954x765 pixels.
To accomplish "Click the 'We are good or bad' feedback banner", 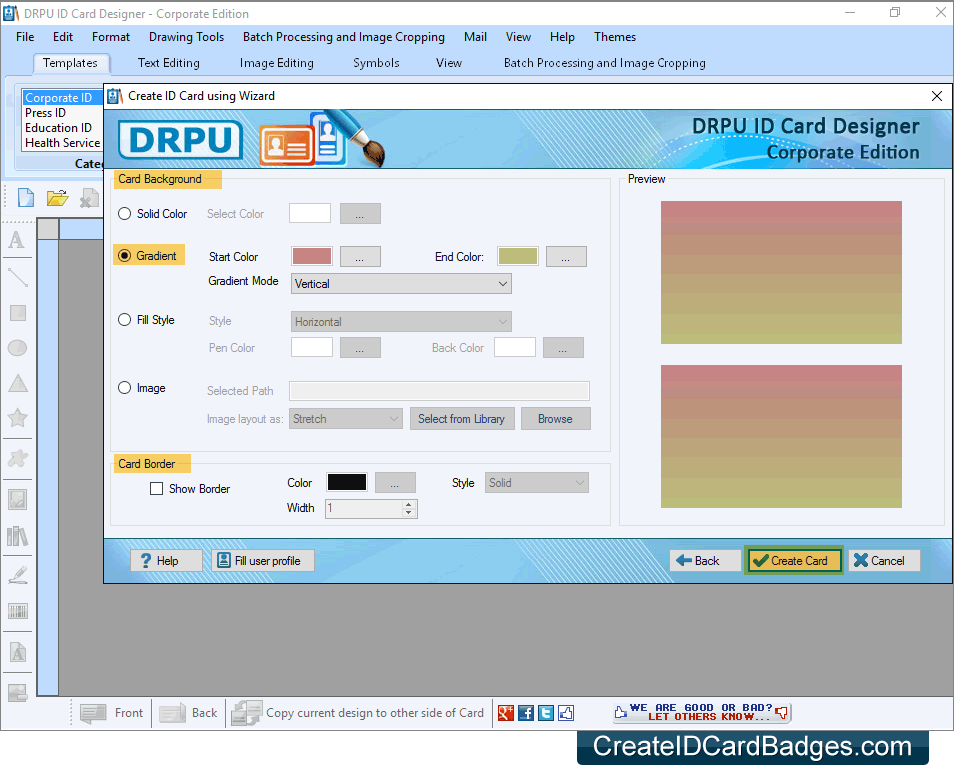I will pos(702,712).
